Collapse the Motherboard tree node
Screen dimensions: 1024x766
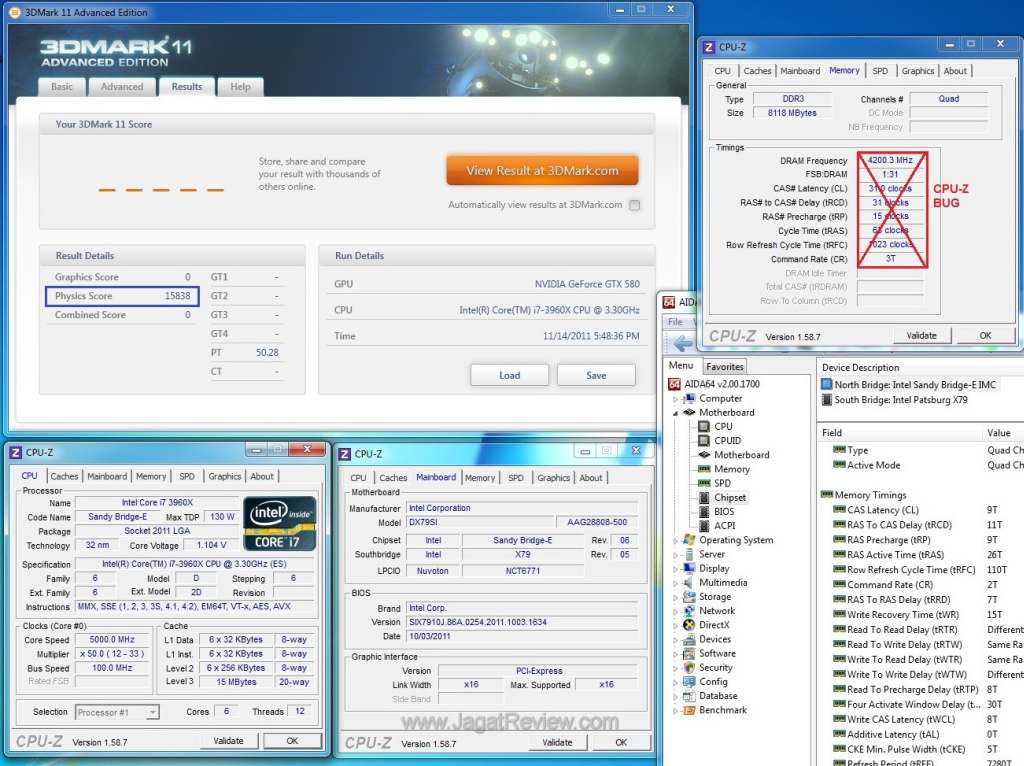676,413
